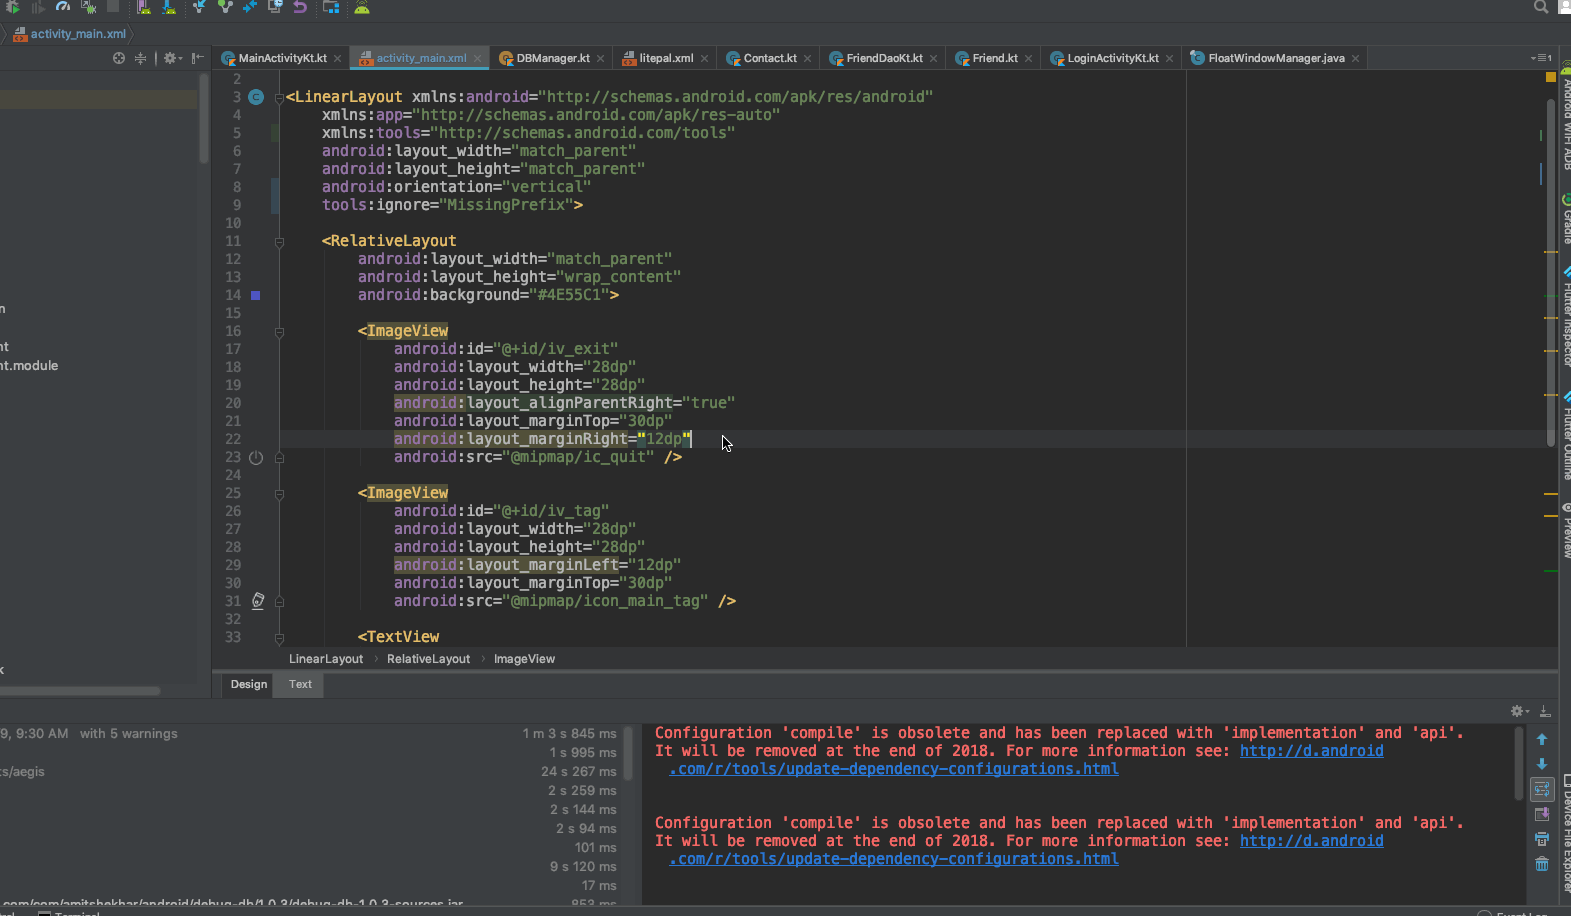1571x916 pixels.
Task: Hide the build panel via the minimize icon
Action: [1545, 711]
